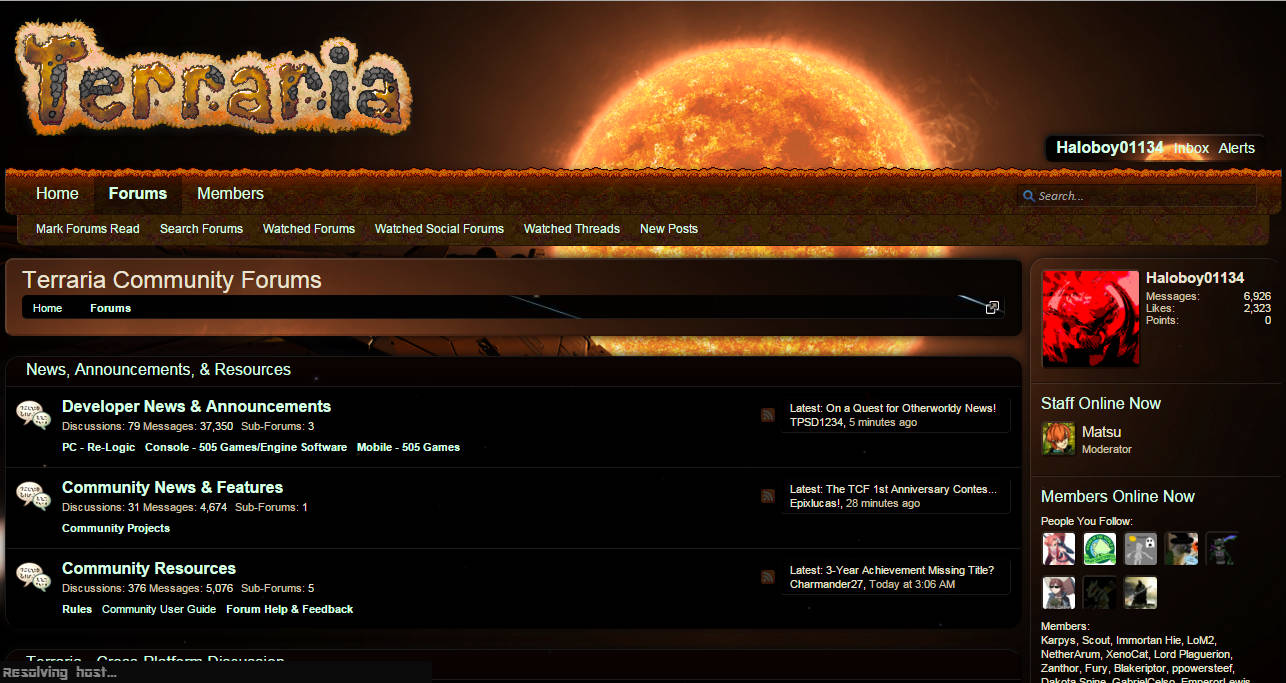Open TPSD1234's profile

click(x=816, y=423)
